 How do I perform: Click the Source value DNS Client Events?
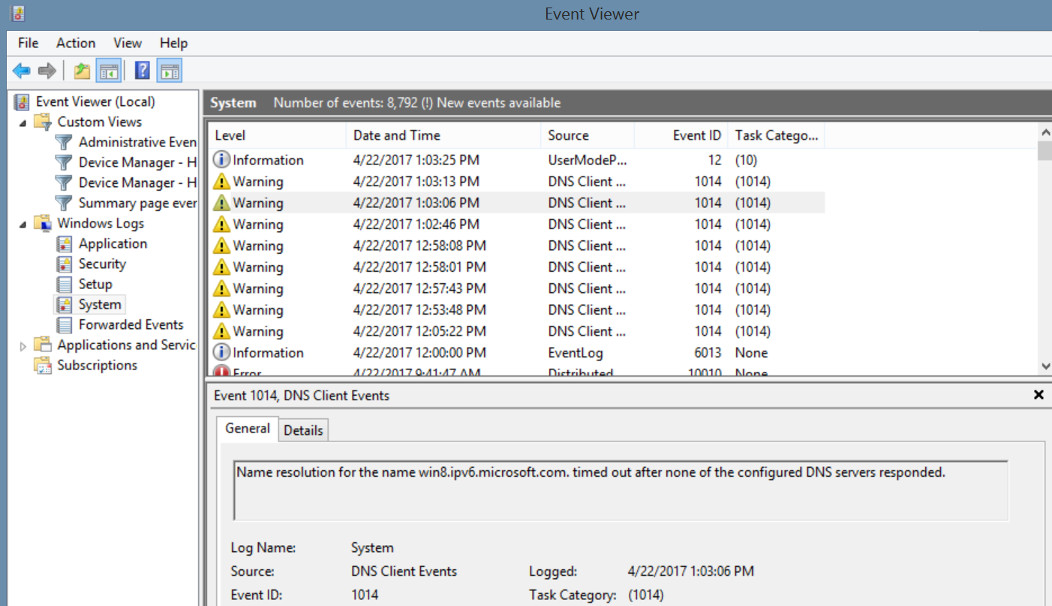[x=404, y=571]
